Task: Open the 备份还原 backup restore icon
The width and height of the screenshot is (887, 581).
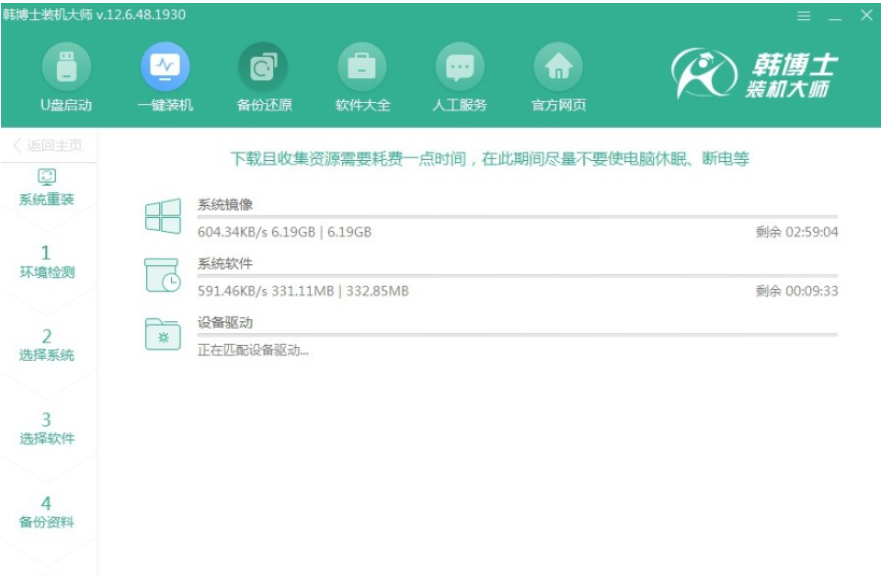Action: [x=263, y=68]
